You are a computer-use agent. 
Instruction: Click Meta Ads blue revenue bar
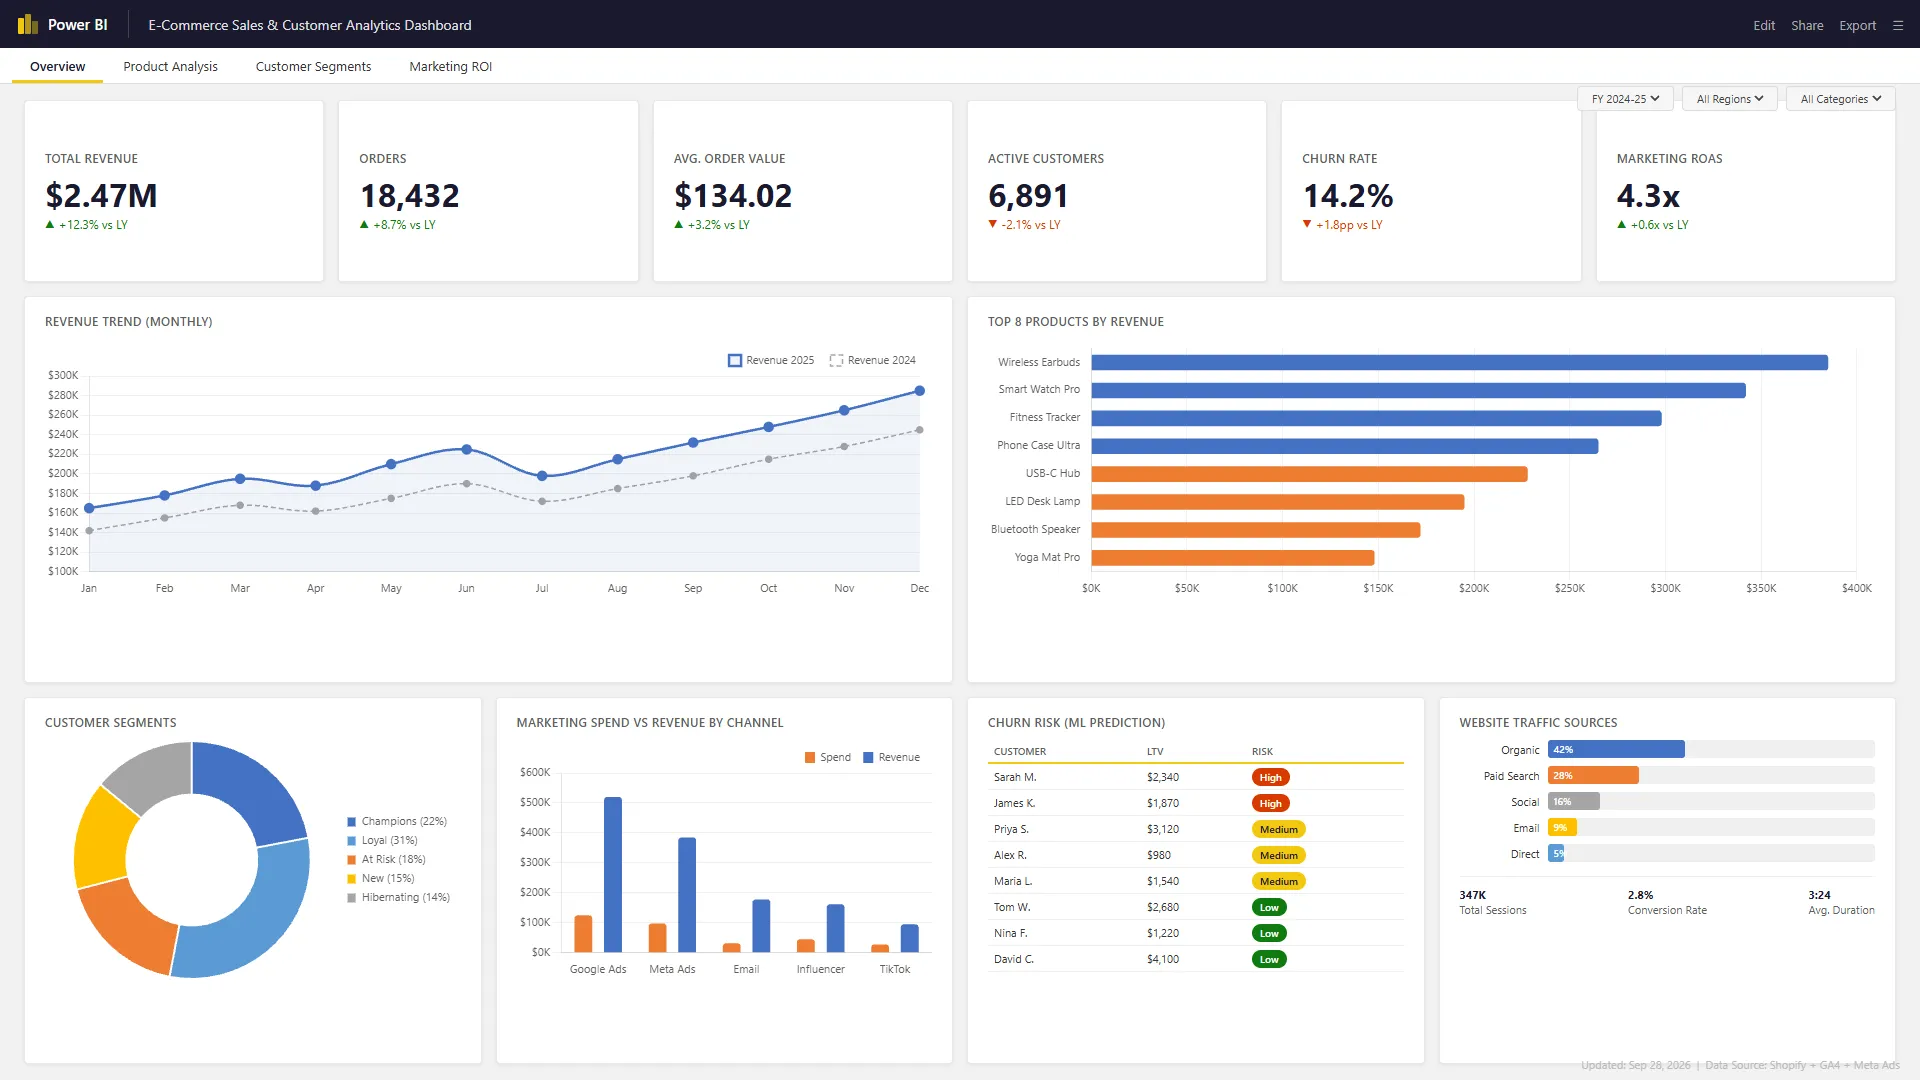coord(687,895)
